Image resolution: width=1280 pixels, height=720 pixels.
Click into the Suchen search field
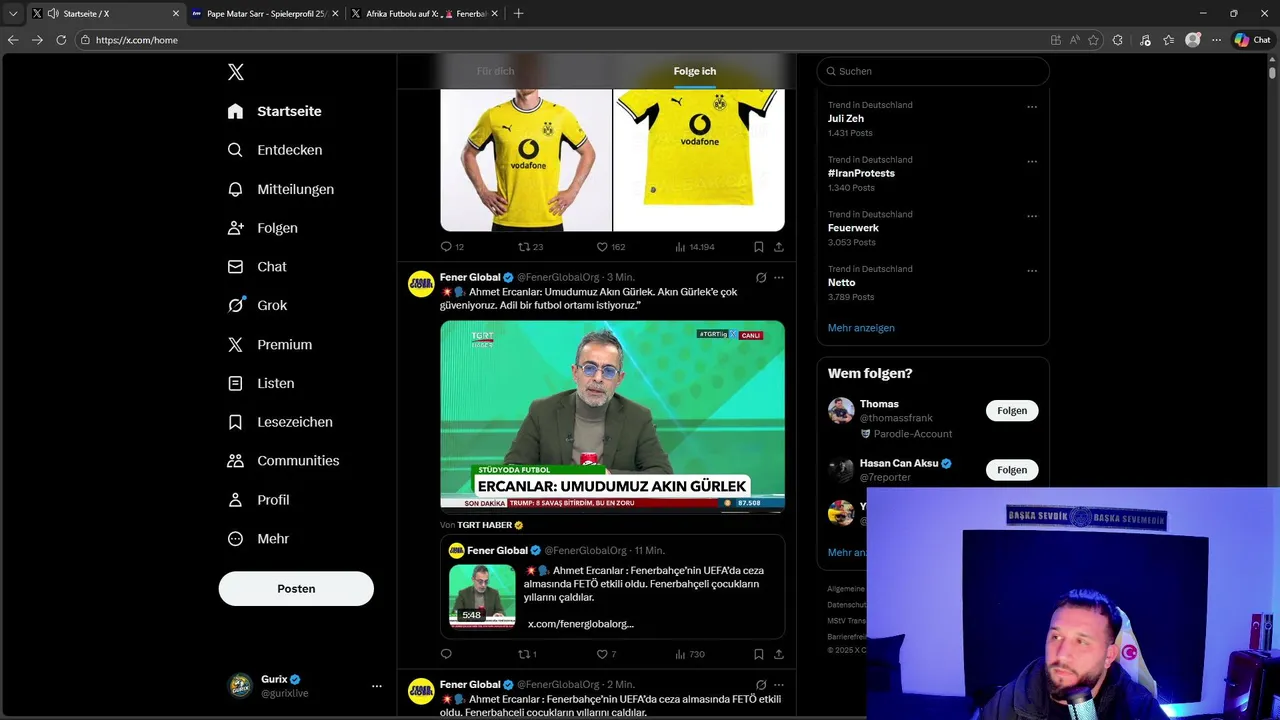point(933,71)
